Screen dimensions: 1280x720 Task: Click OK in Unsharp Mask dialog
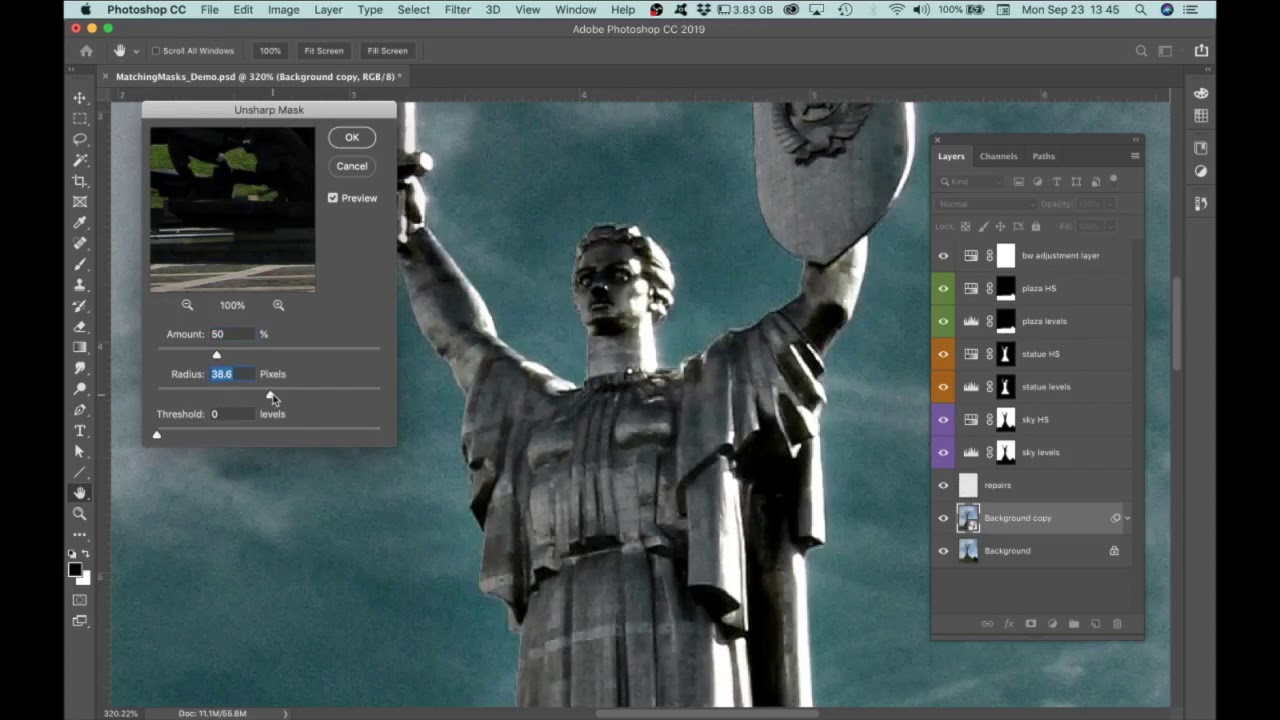(x=352, y=137)
